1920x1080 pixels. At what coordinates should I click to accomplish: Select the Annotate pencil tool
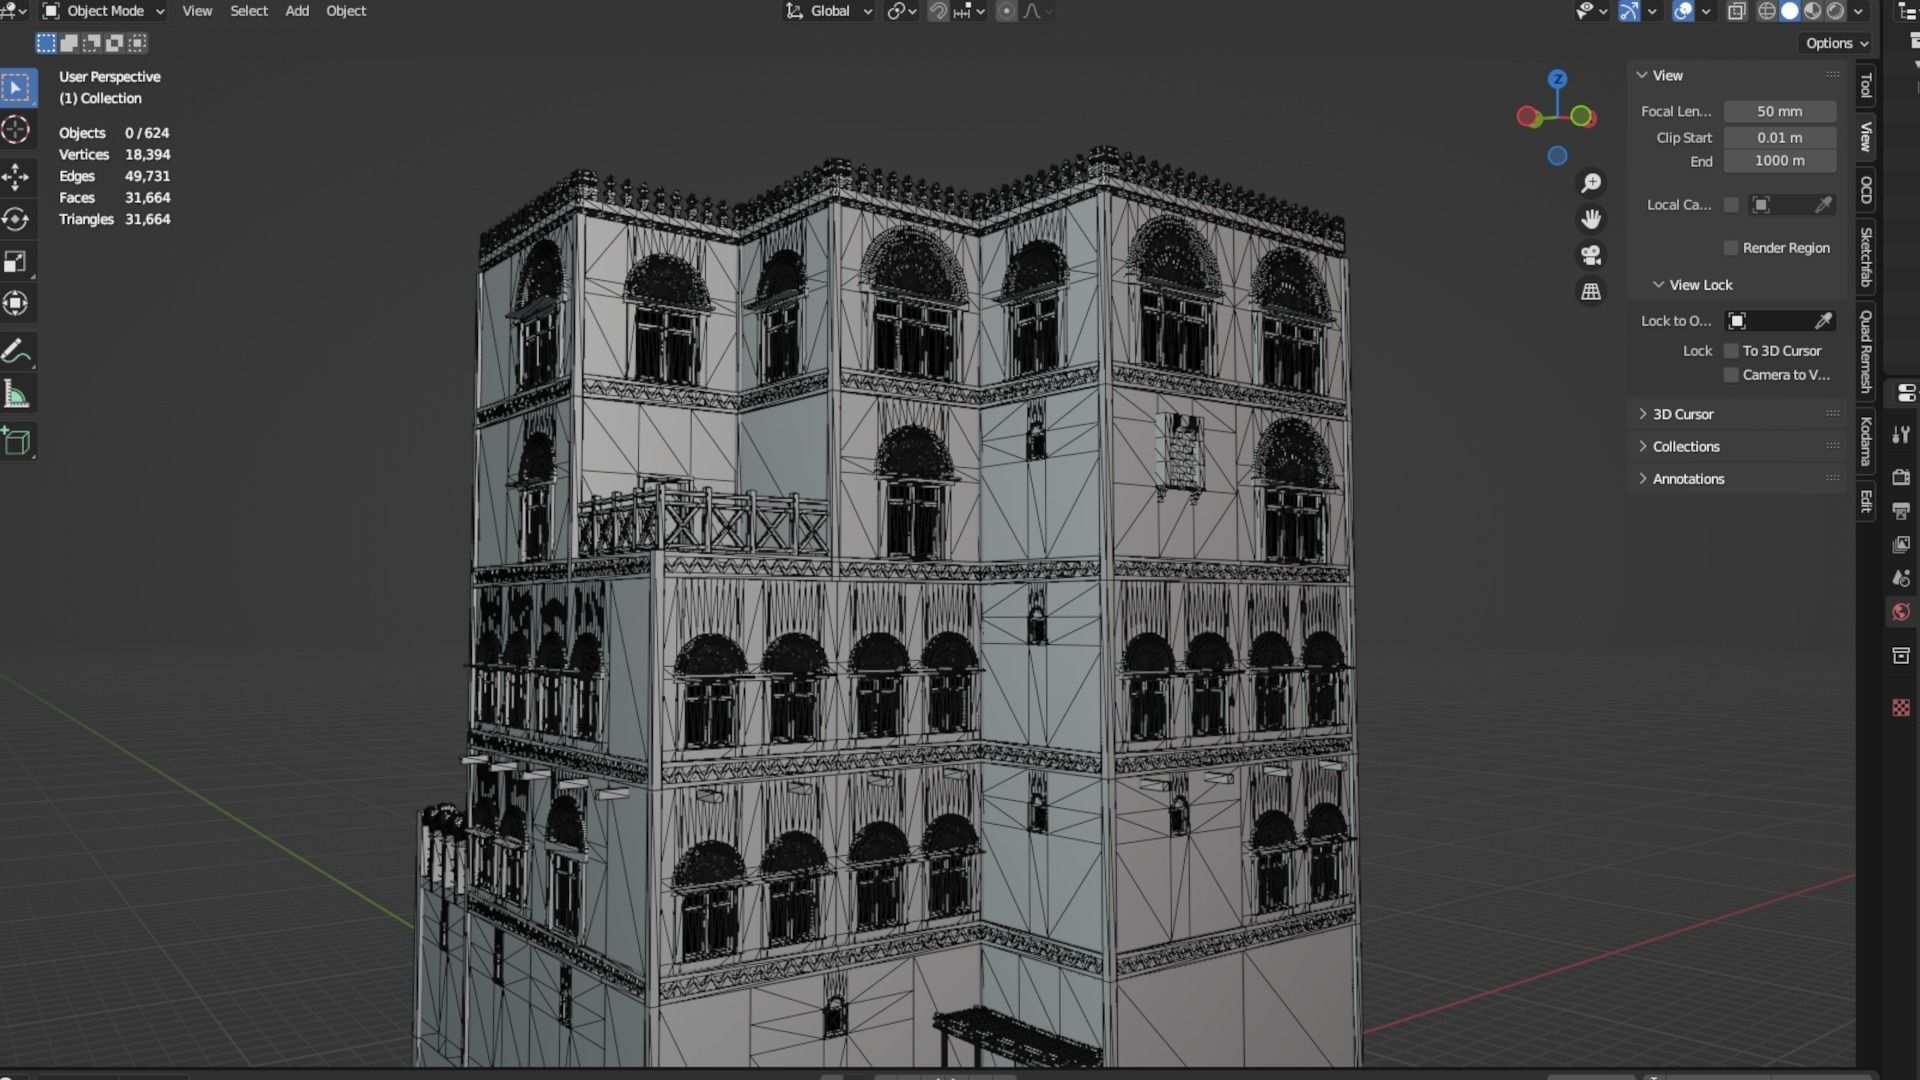click(x=16, y=351)
